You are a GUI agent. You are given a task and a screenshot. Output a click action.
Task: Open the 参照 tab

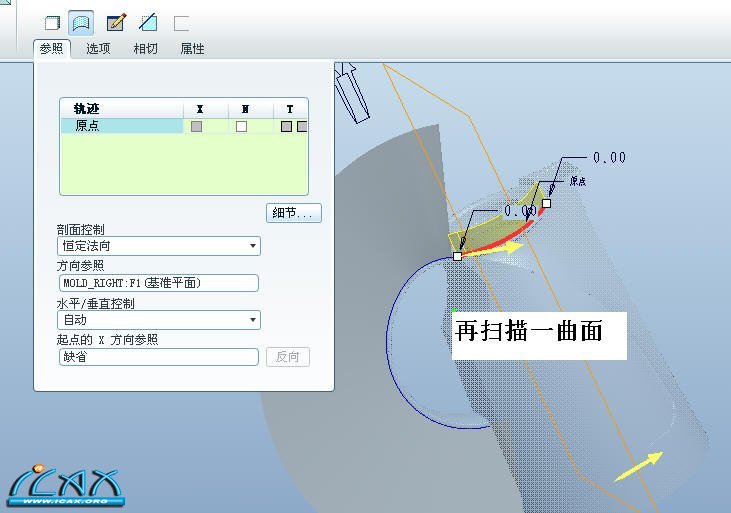[51, 49]
